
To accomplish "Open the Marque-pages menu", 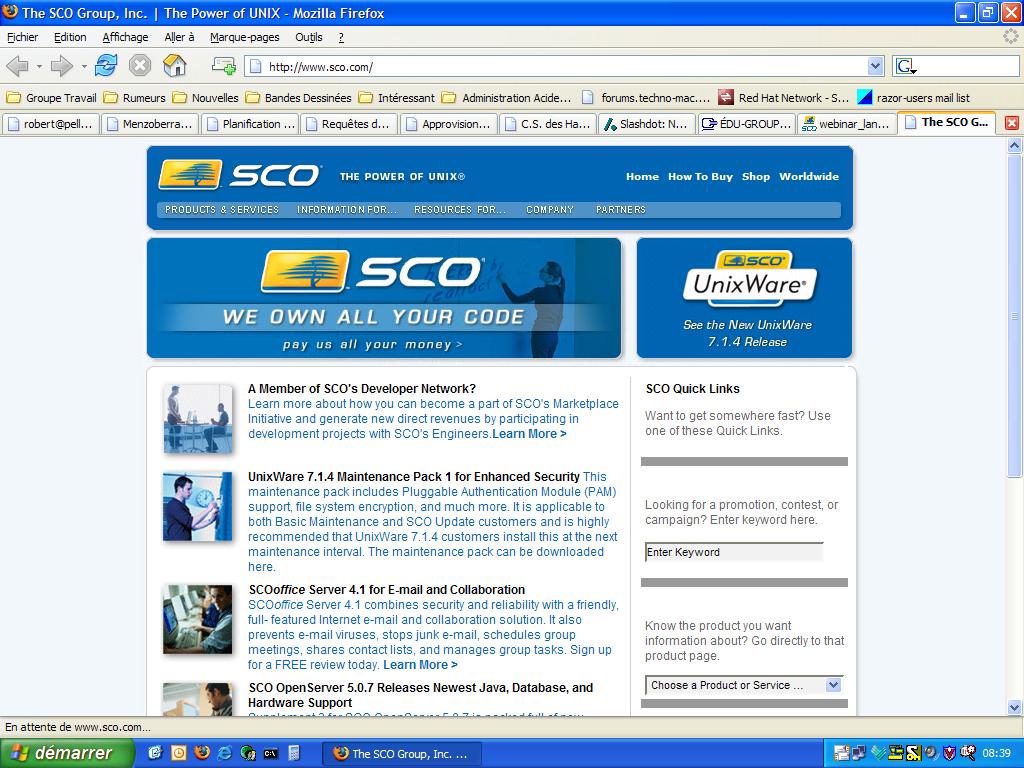I will coord(244,37).
